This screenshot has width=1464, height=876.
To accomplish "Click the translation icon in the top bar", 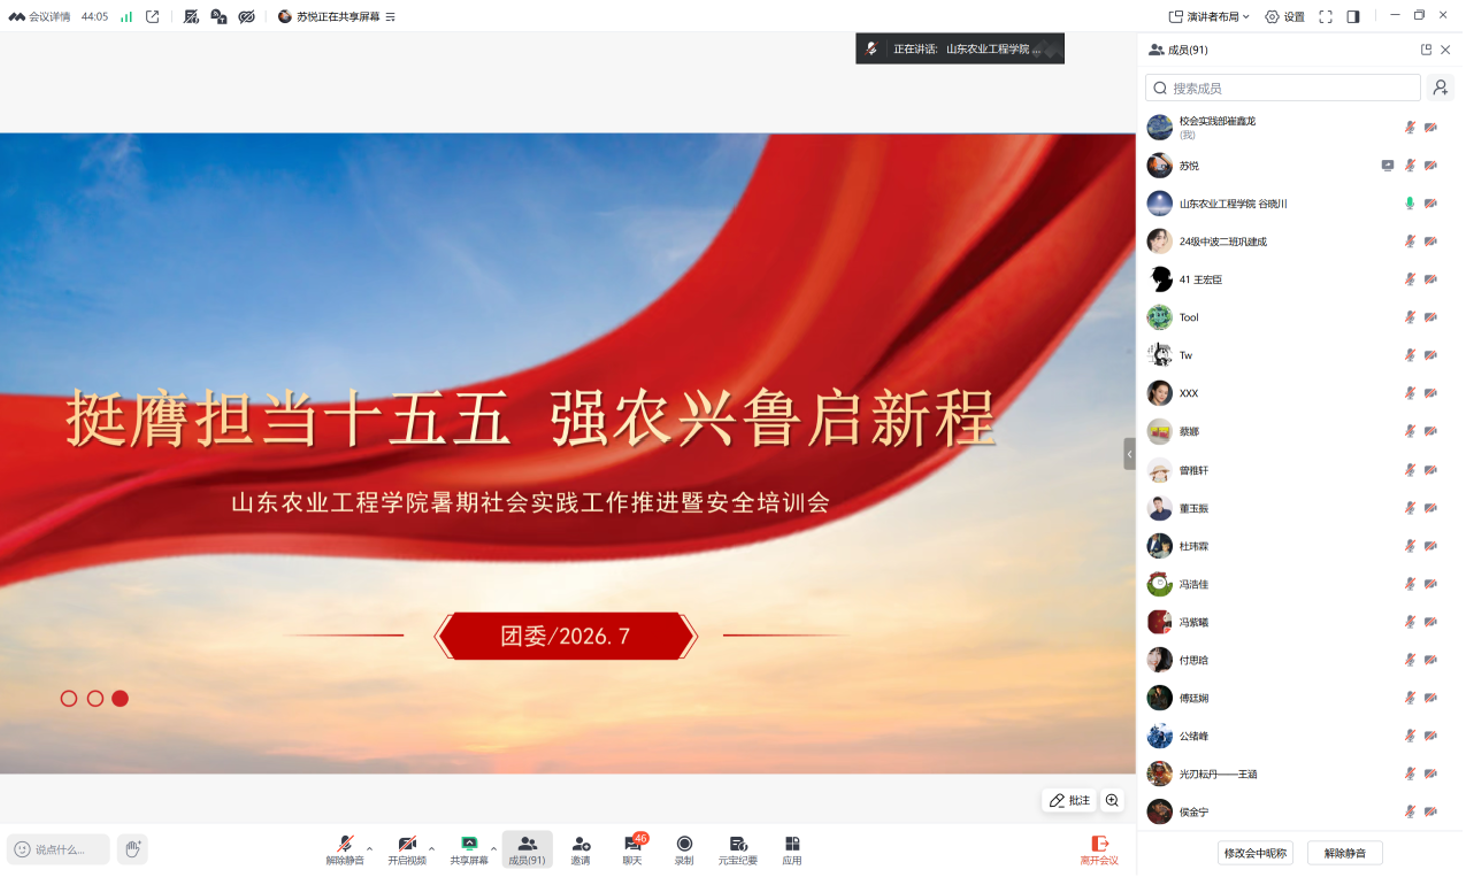I will tap(219, 17).
